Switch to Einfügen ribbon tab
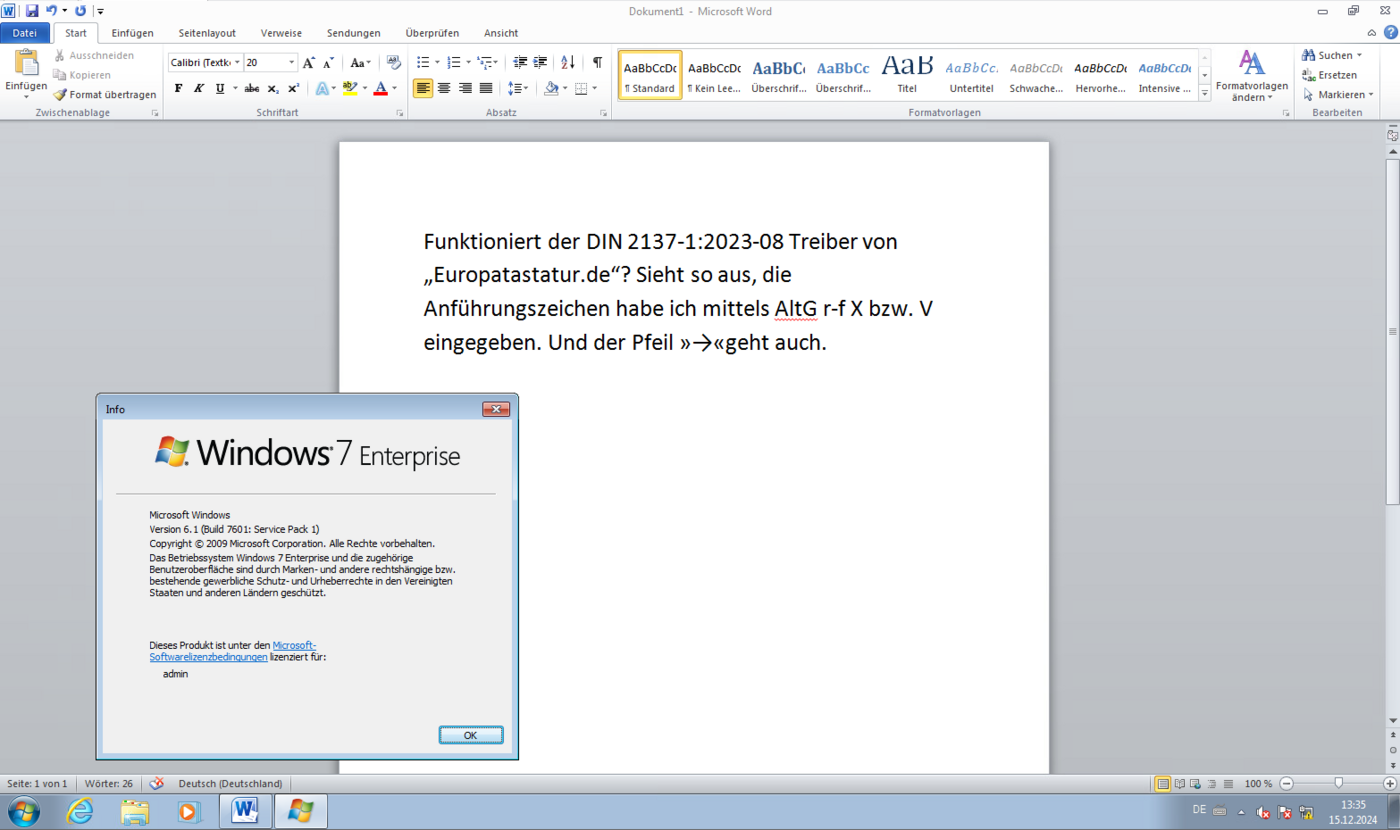This screenshot has height=830, width=1400. pyautogui.click(x=132, y=33)
